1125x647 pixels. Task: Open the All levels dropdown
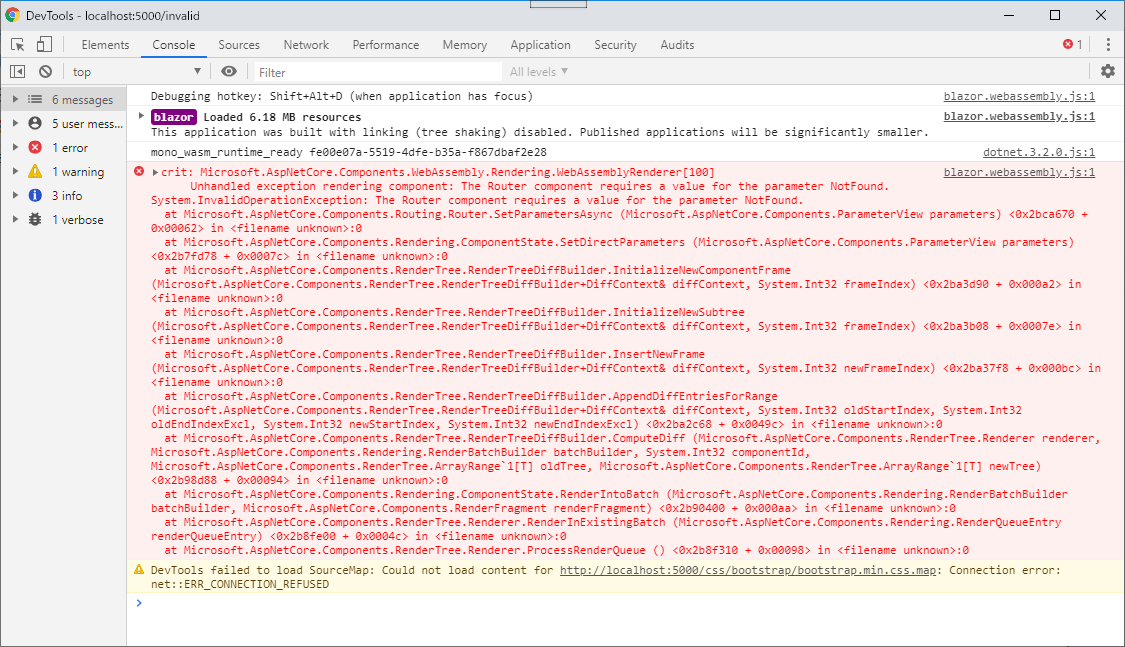539,72
